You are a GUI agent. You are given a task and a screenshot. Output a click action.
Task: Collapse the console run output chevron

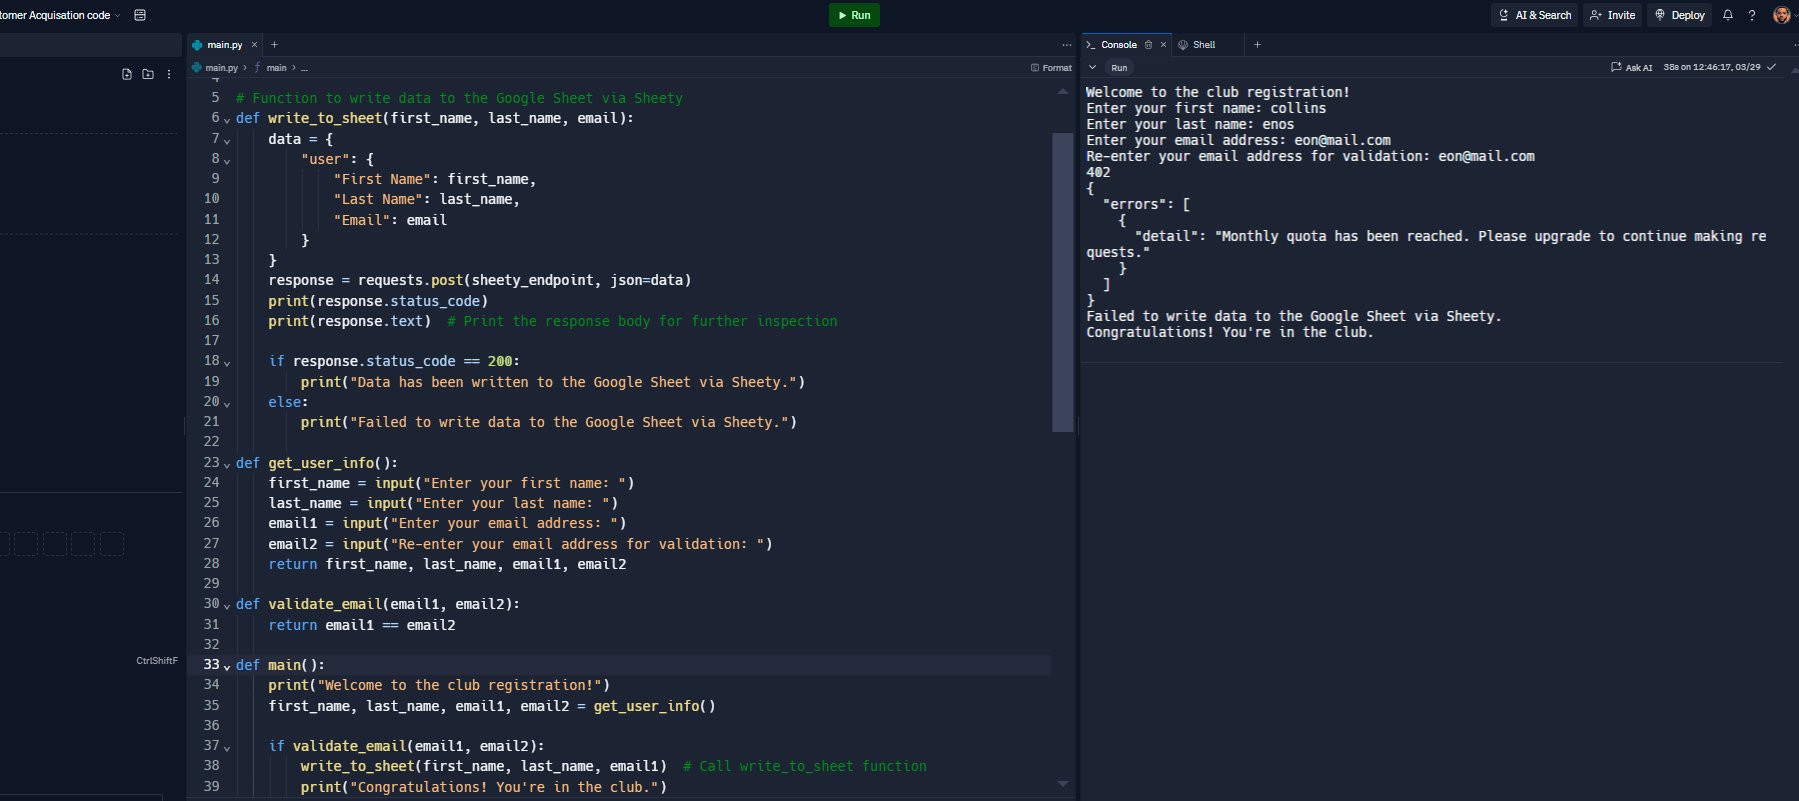point(1093,68)
